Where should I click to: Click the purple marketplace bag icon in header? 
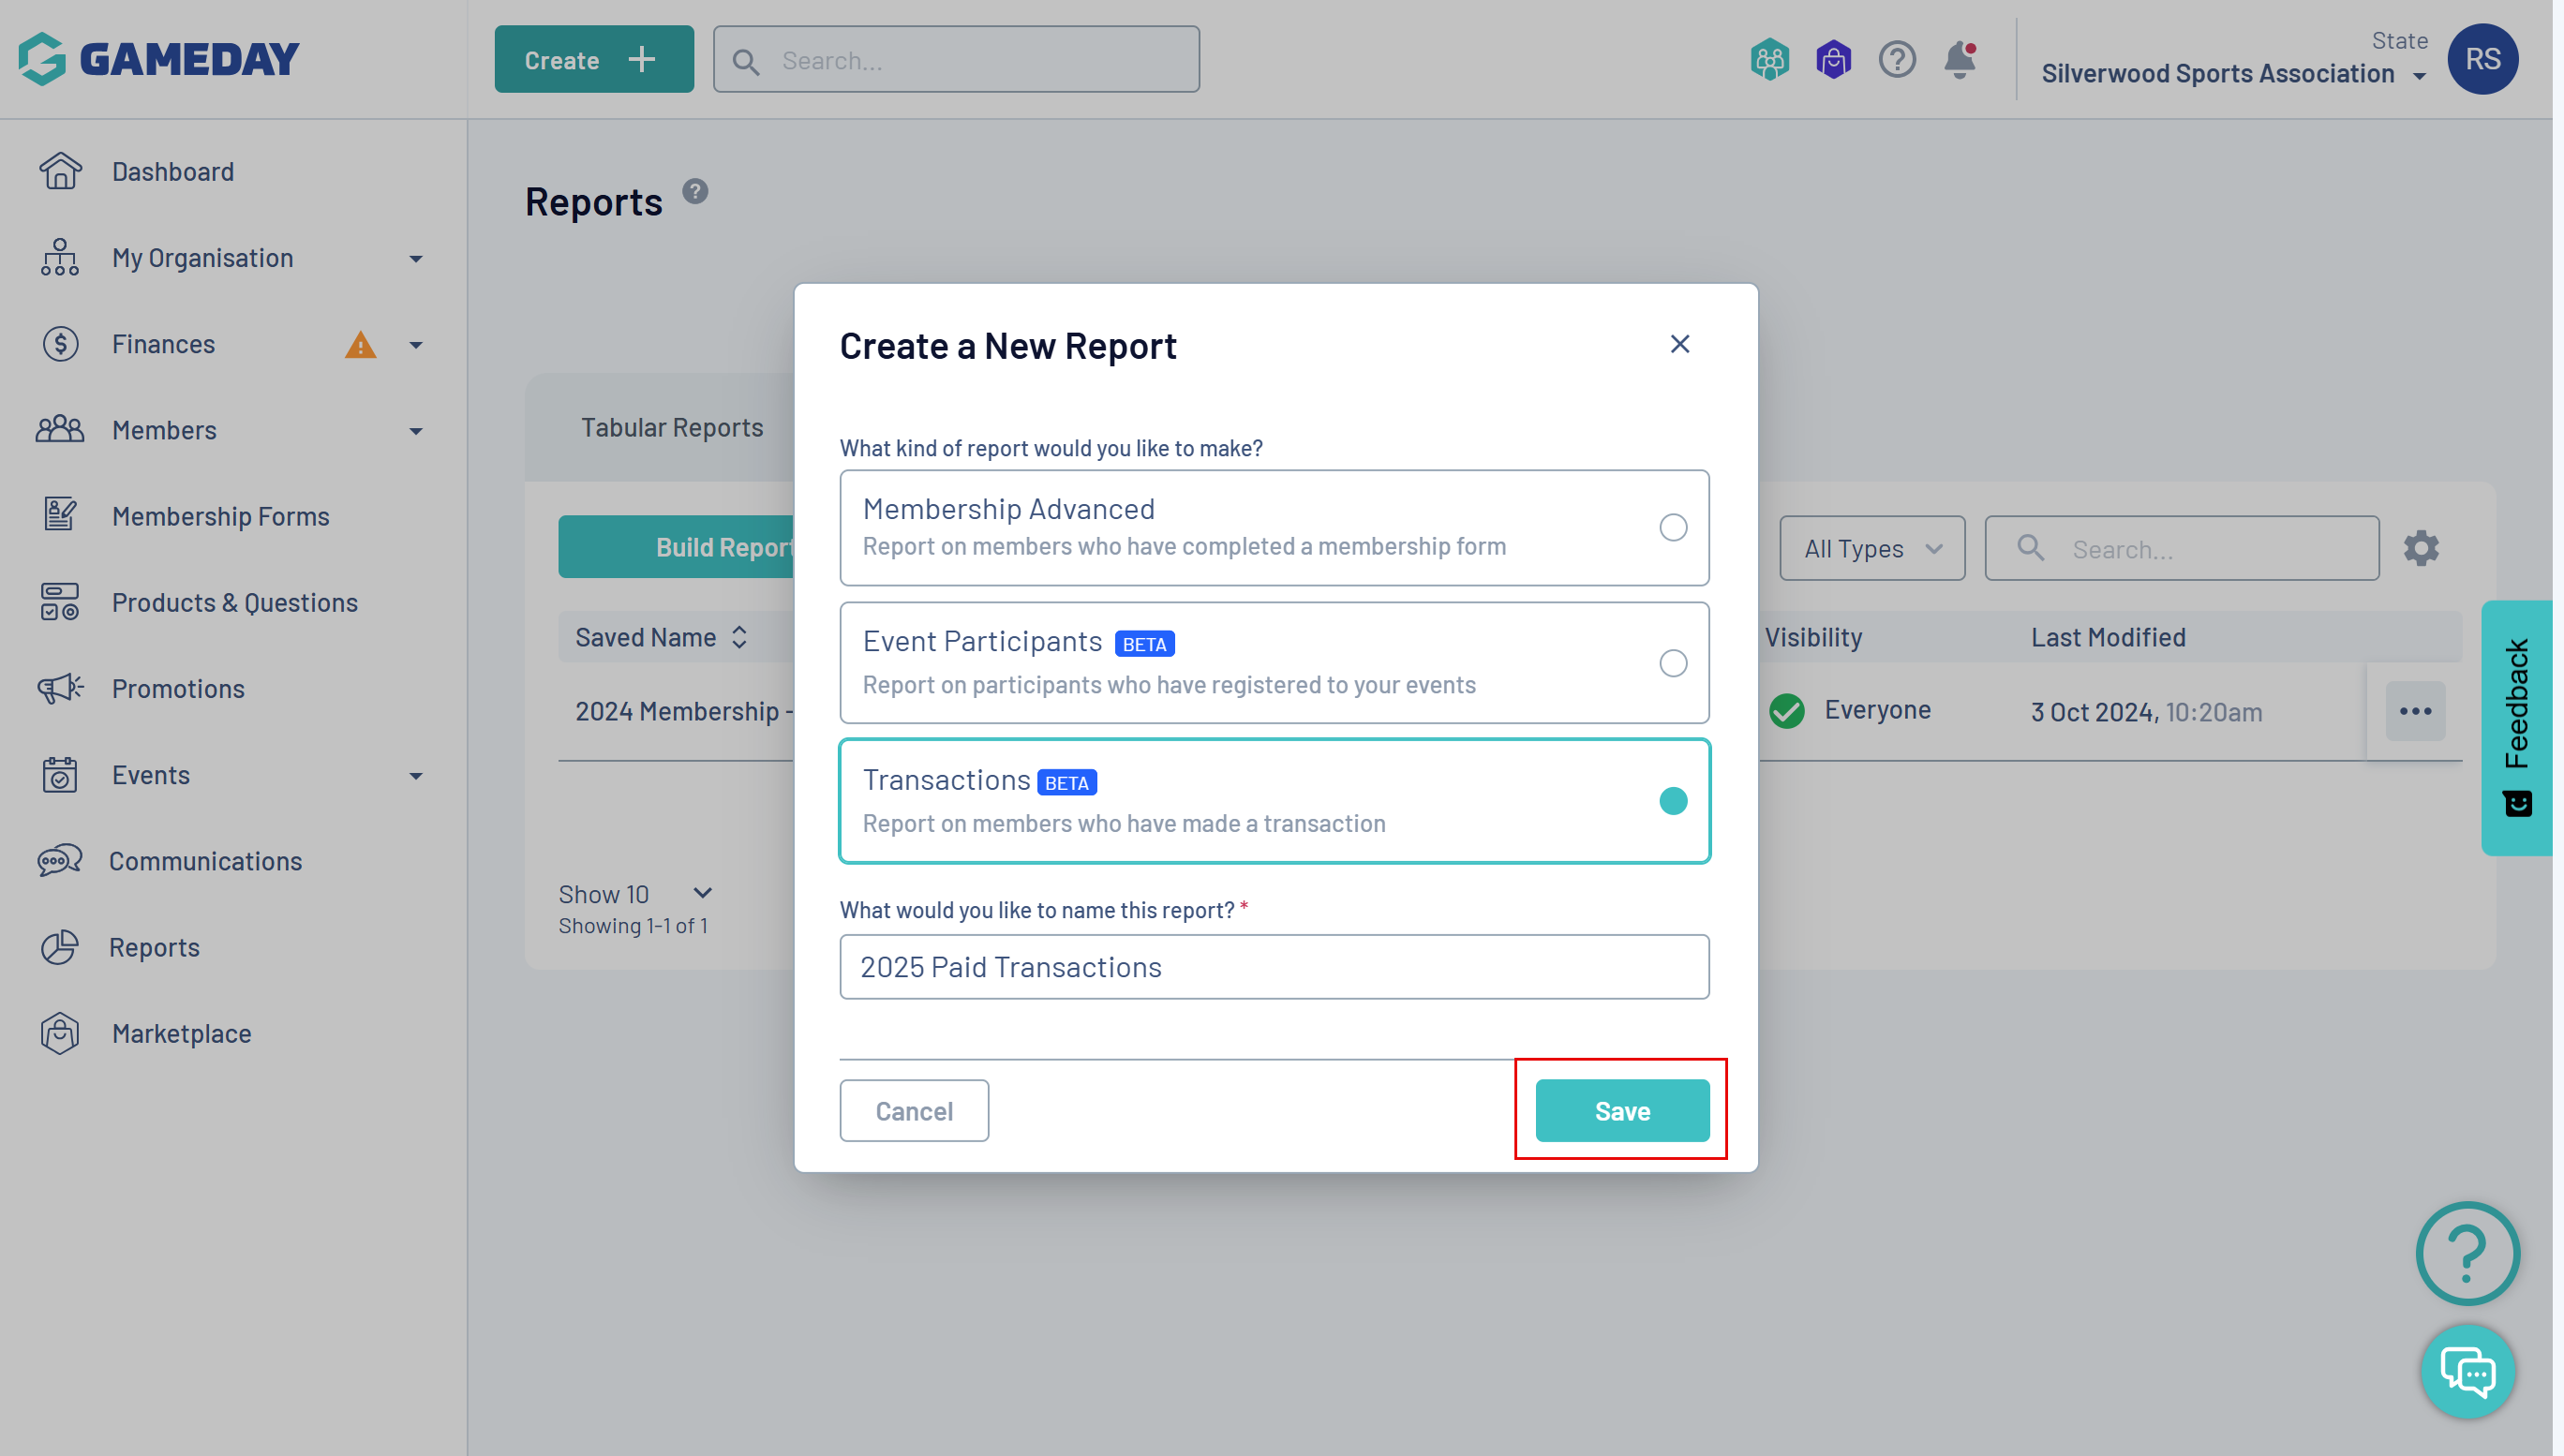coord(1832,60)
